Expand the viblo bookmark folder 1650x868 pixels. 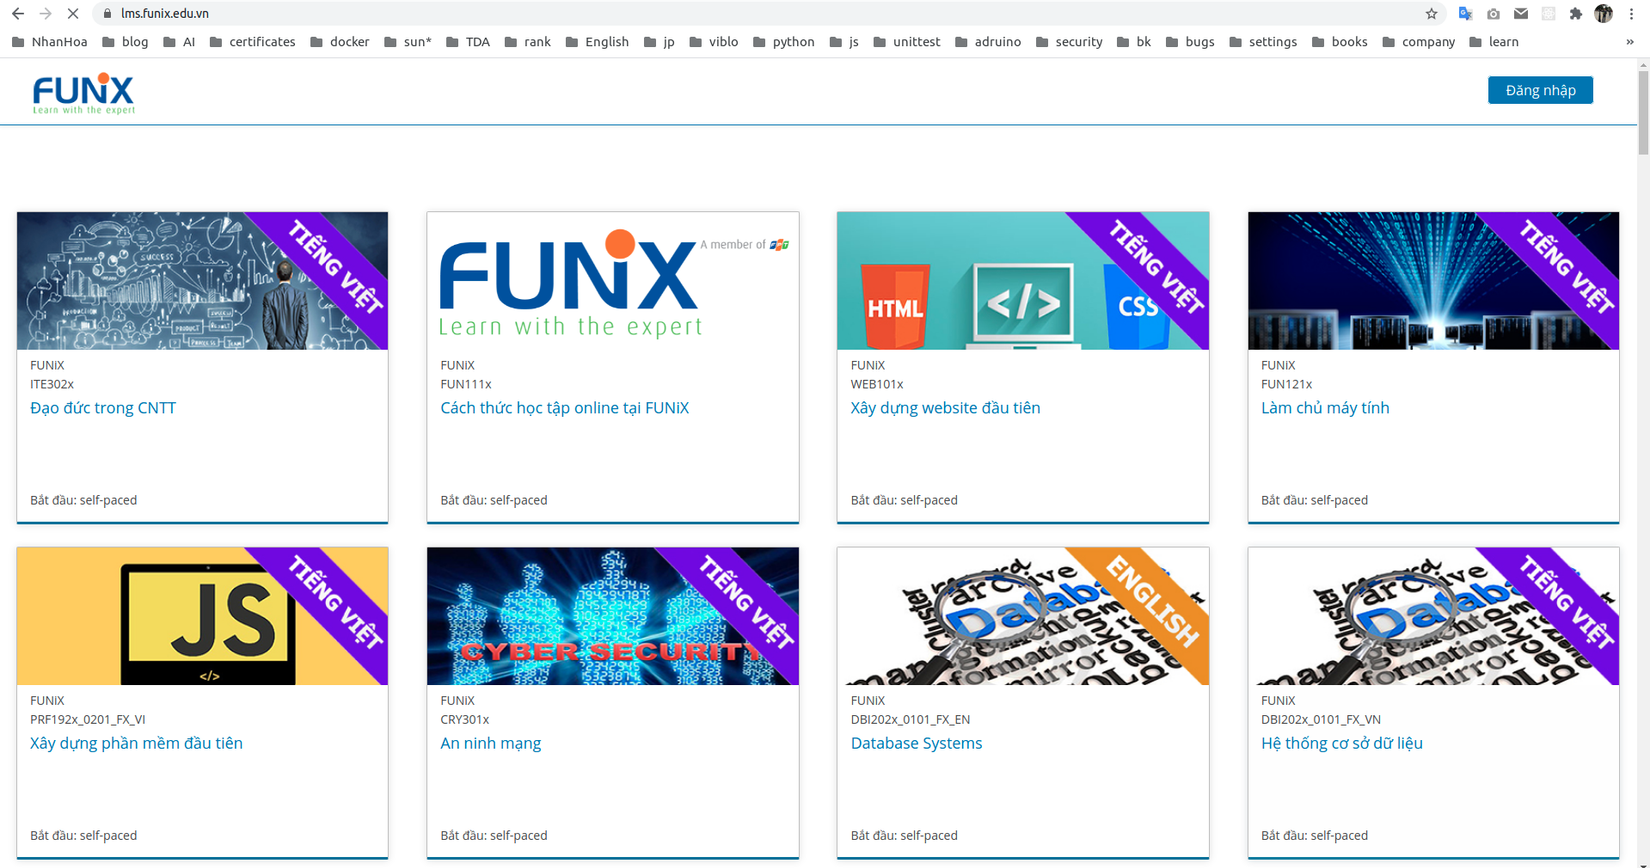tap(713, 42)
